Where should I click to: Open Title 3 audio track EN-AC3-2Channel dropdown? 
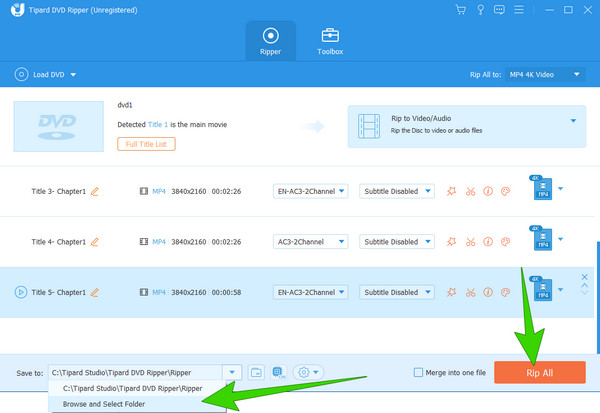coord(310,191)
